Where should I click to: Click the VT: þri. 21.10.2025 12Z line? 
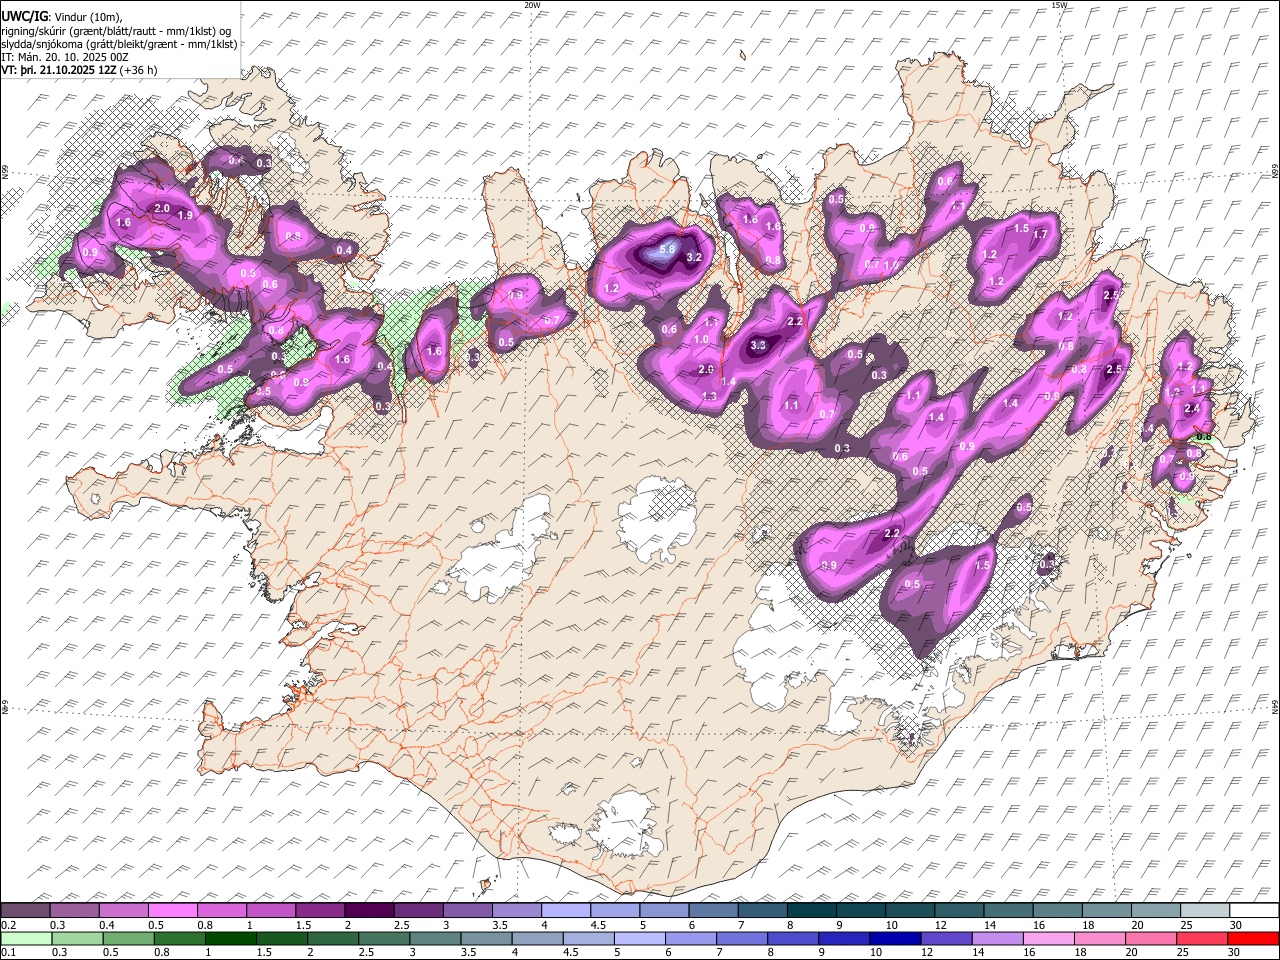click(80, 70)
